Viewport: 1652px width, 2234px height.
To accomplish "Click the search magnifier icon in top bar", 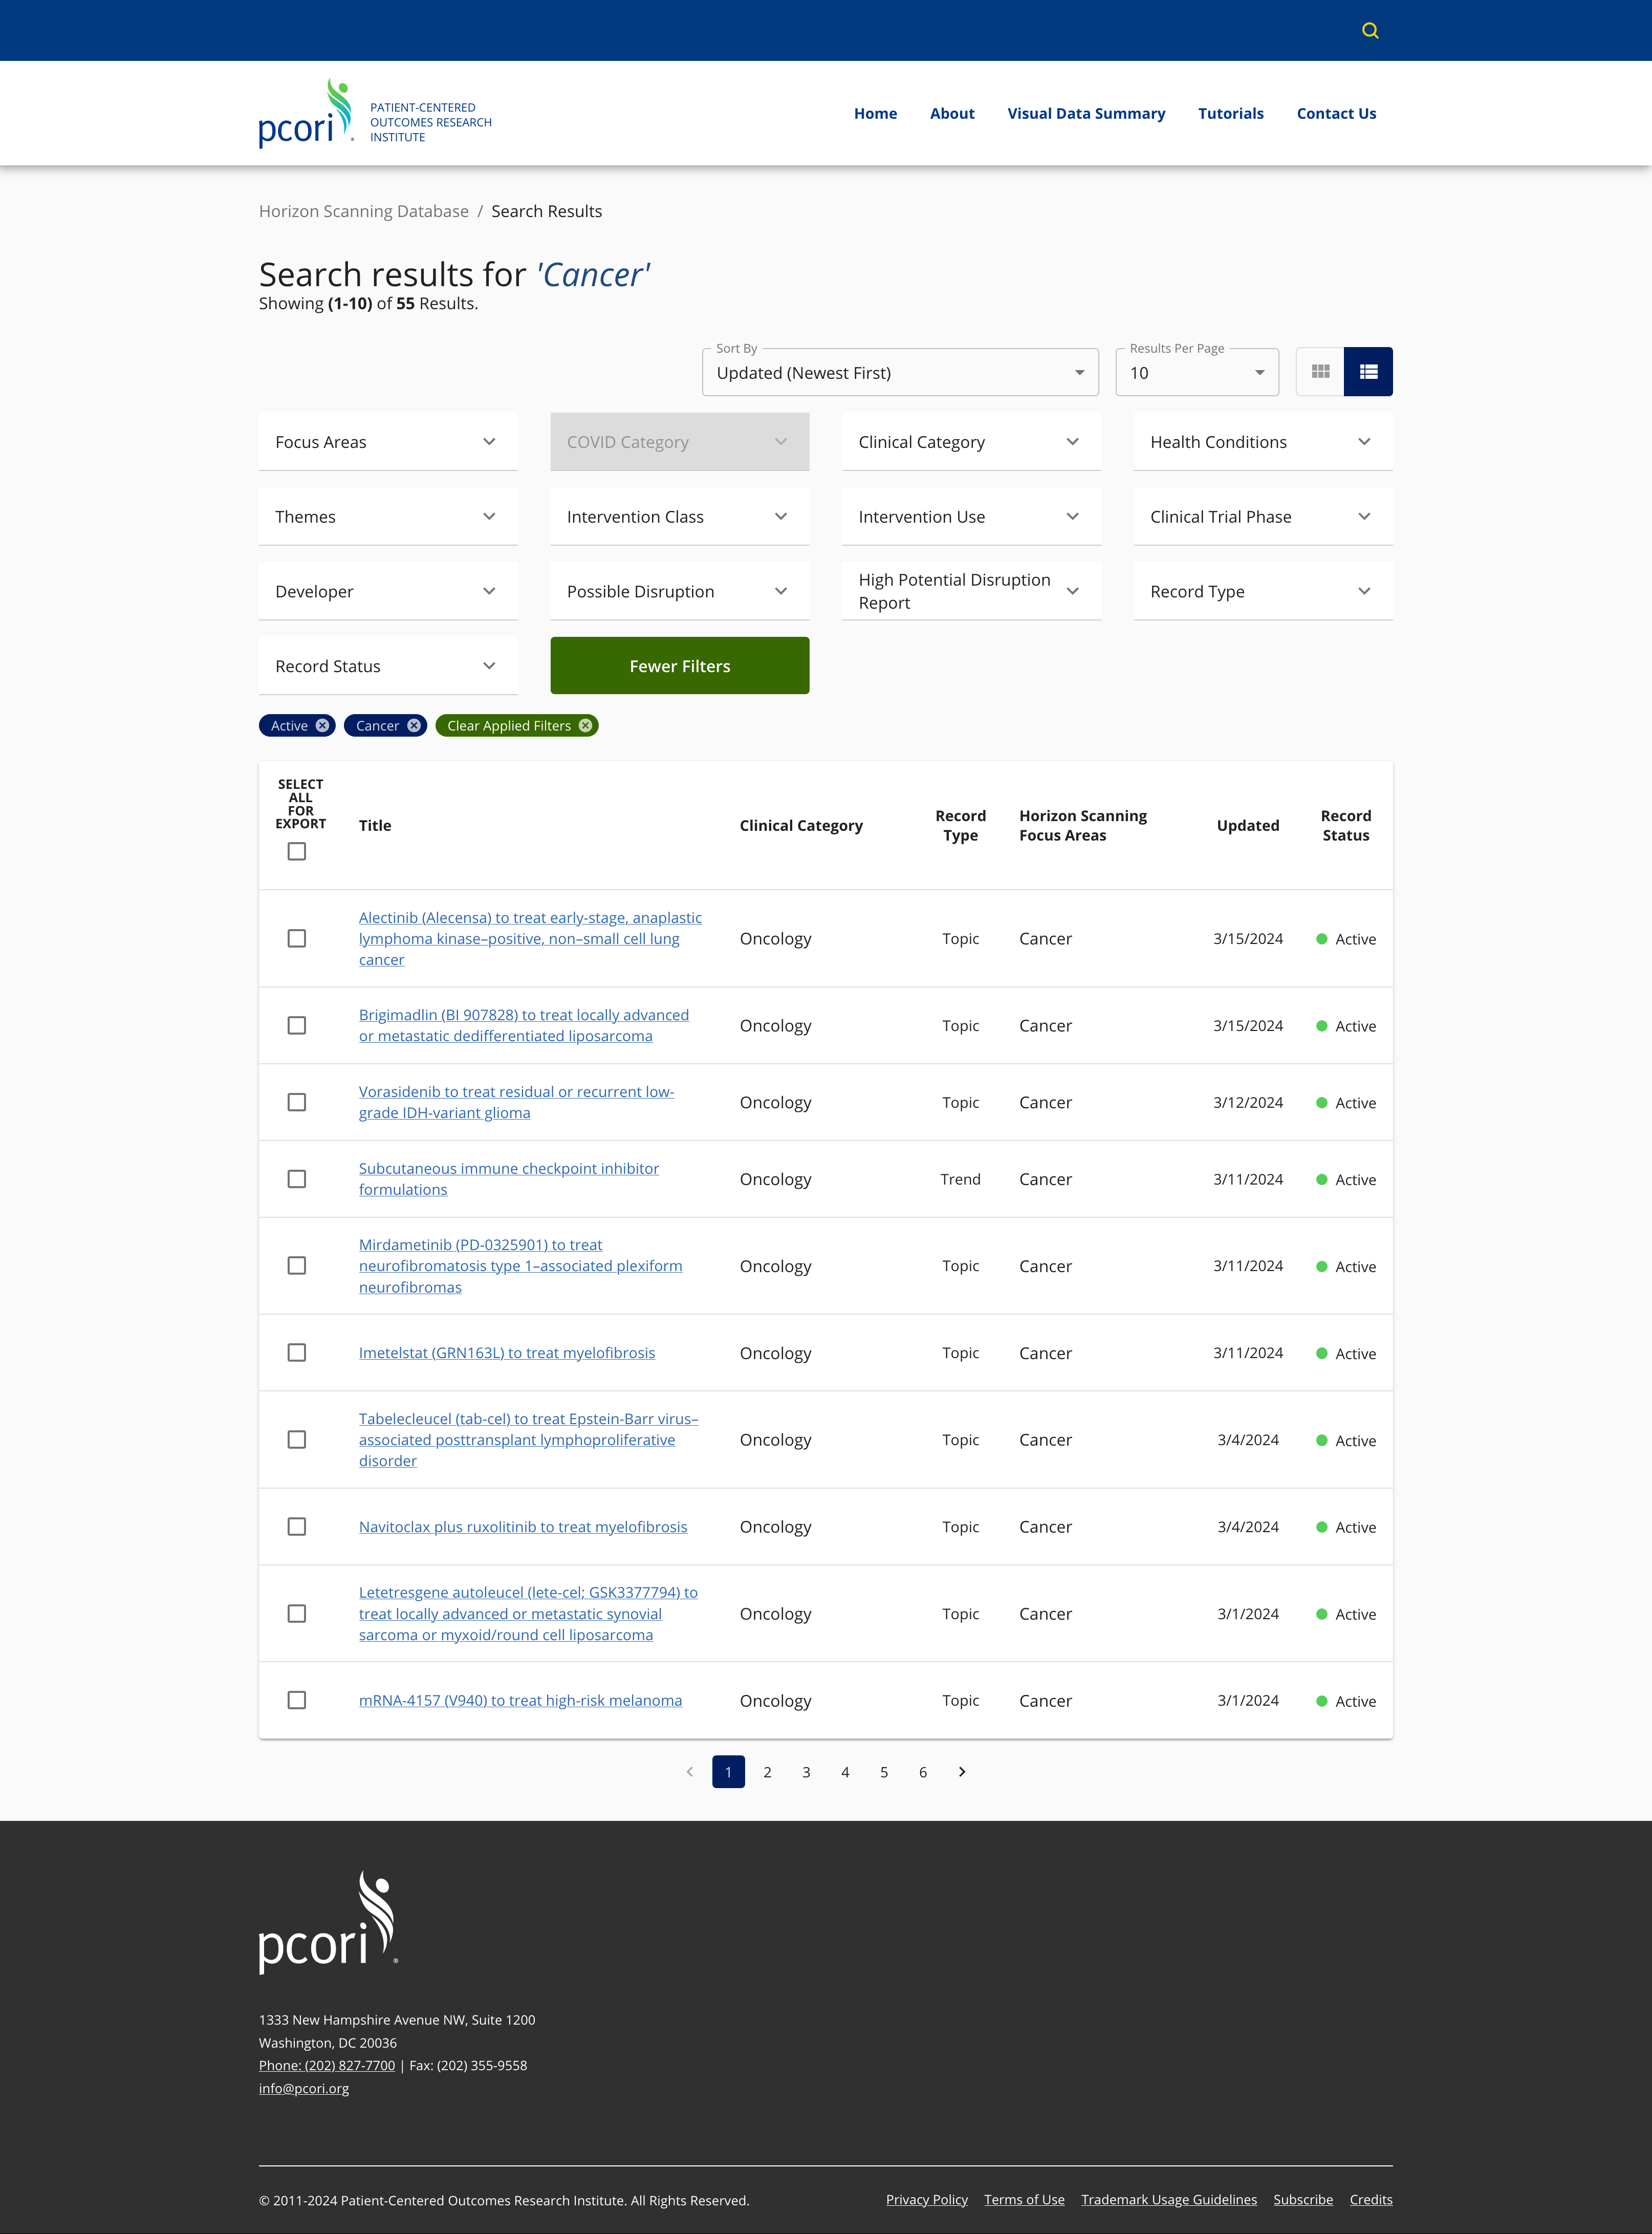I will (x=1370, y=31).
